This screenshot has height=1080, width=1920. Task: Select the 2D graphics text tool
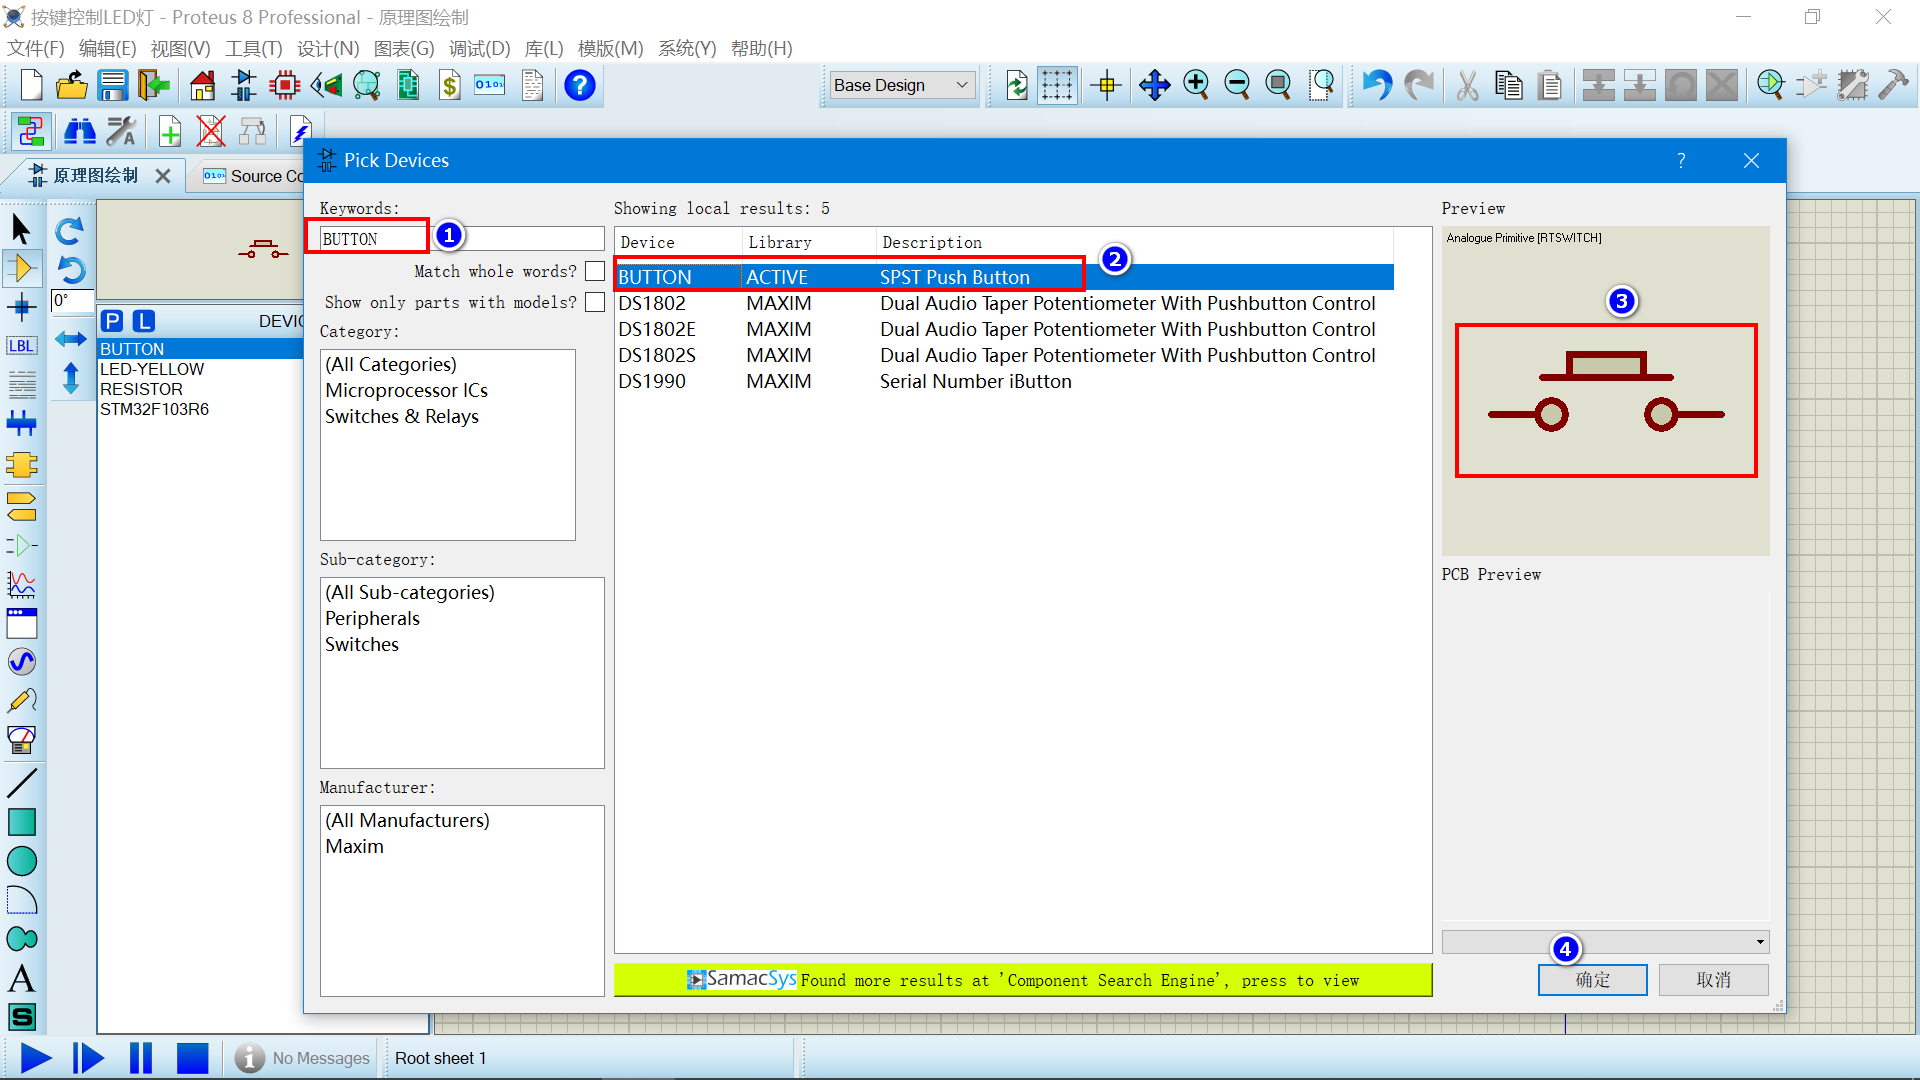22,978
